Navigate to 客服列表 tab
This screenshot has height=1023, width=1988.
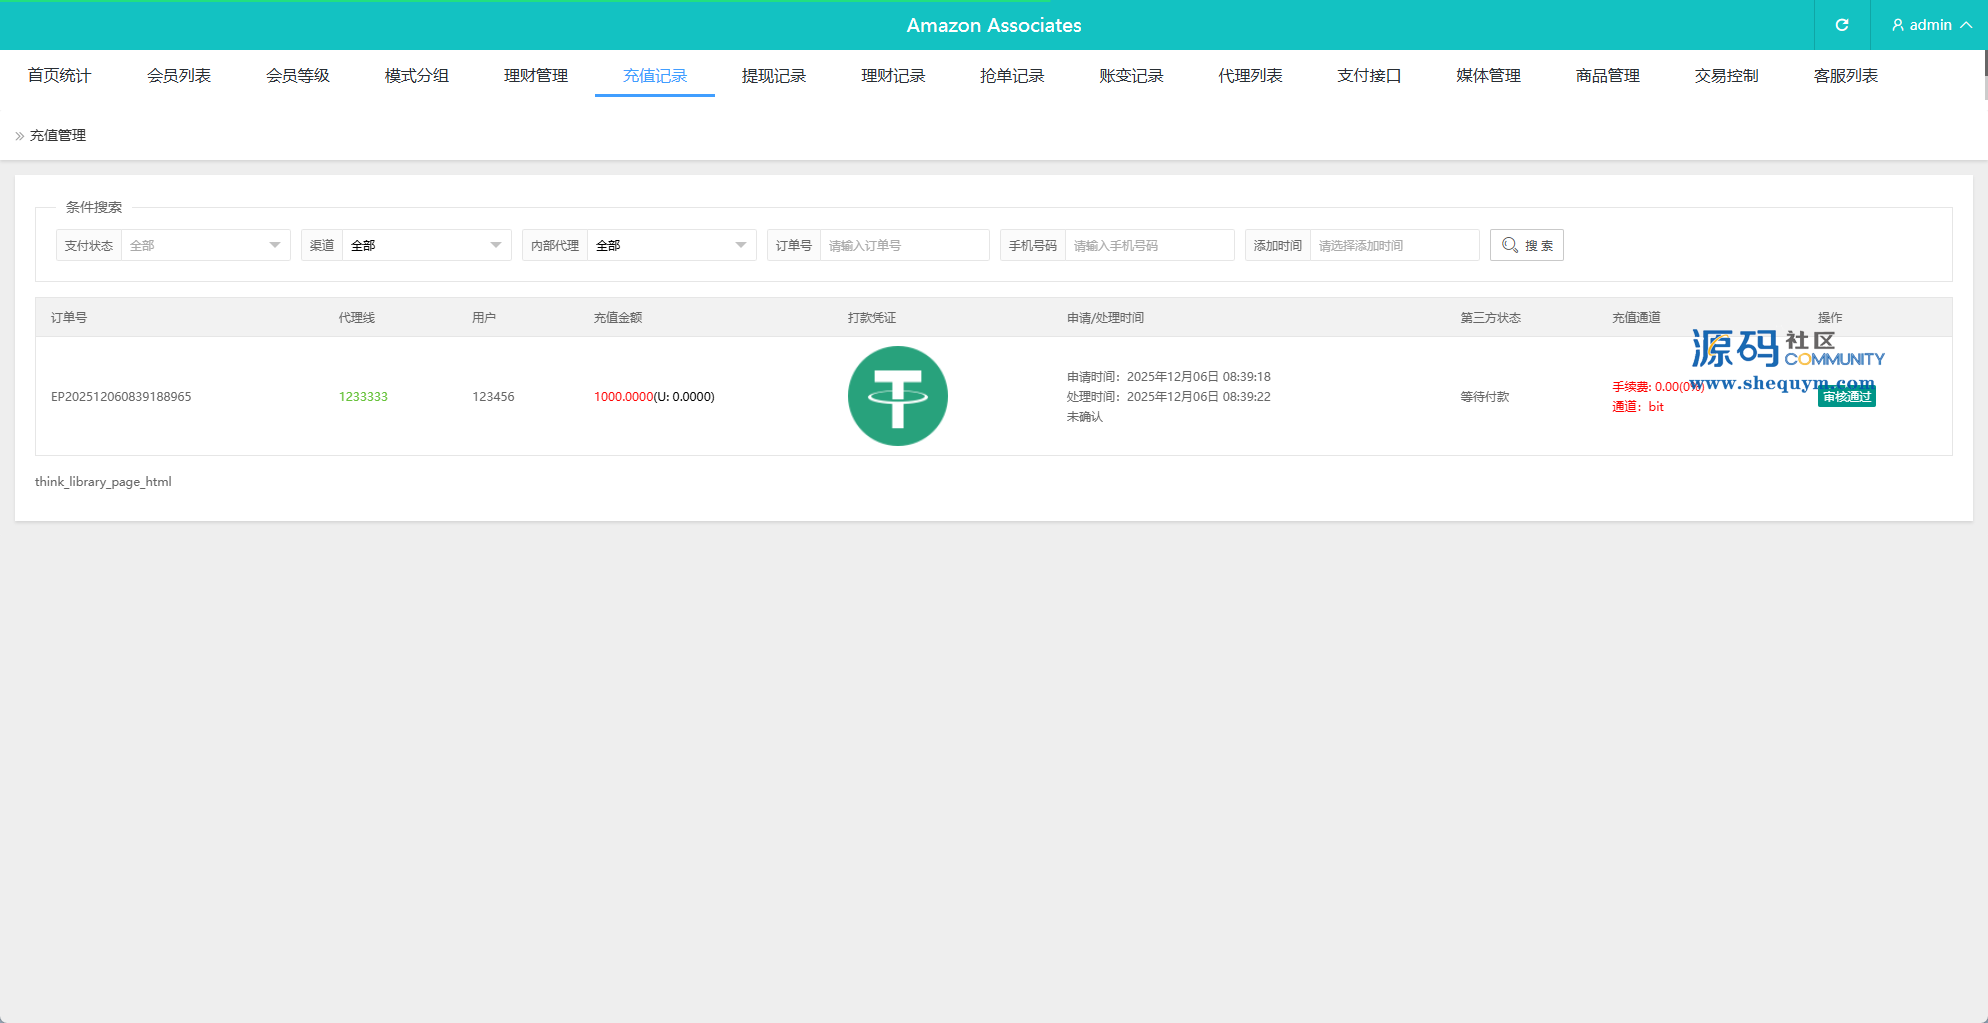(x=1845, y=76)
